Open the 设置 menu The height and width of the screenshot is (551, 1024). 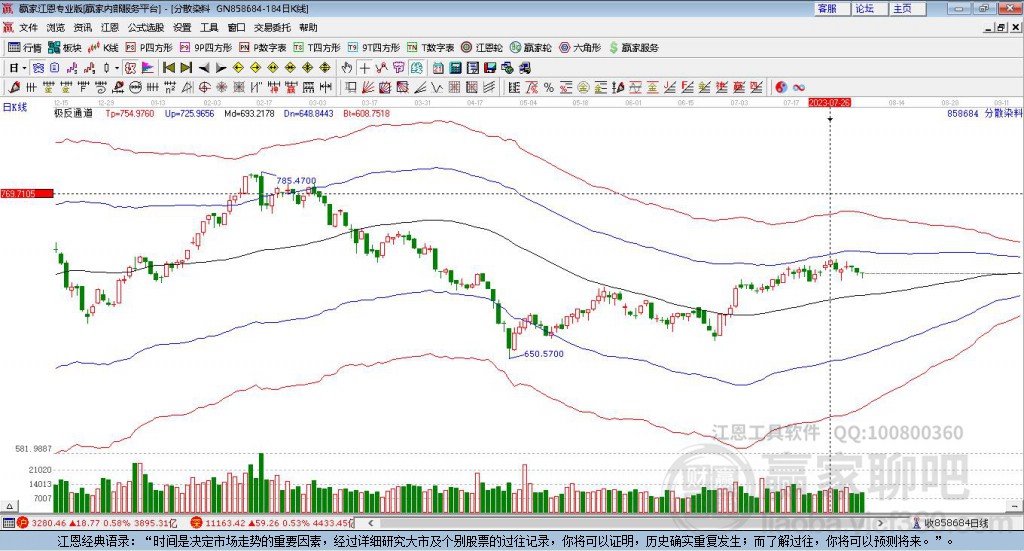182,27
